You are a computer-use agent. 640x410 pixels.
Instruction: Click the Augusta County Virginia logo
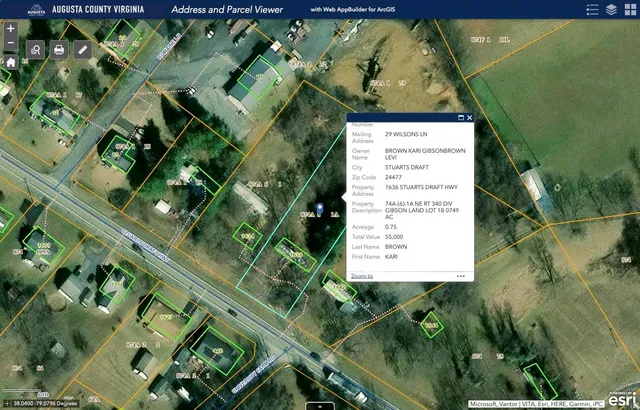tap(36, 10)
